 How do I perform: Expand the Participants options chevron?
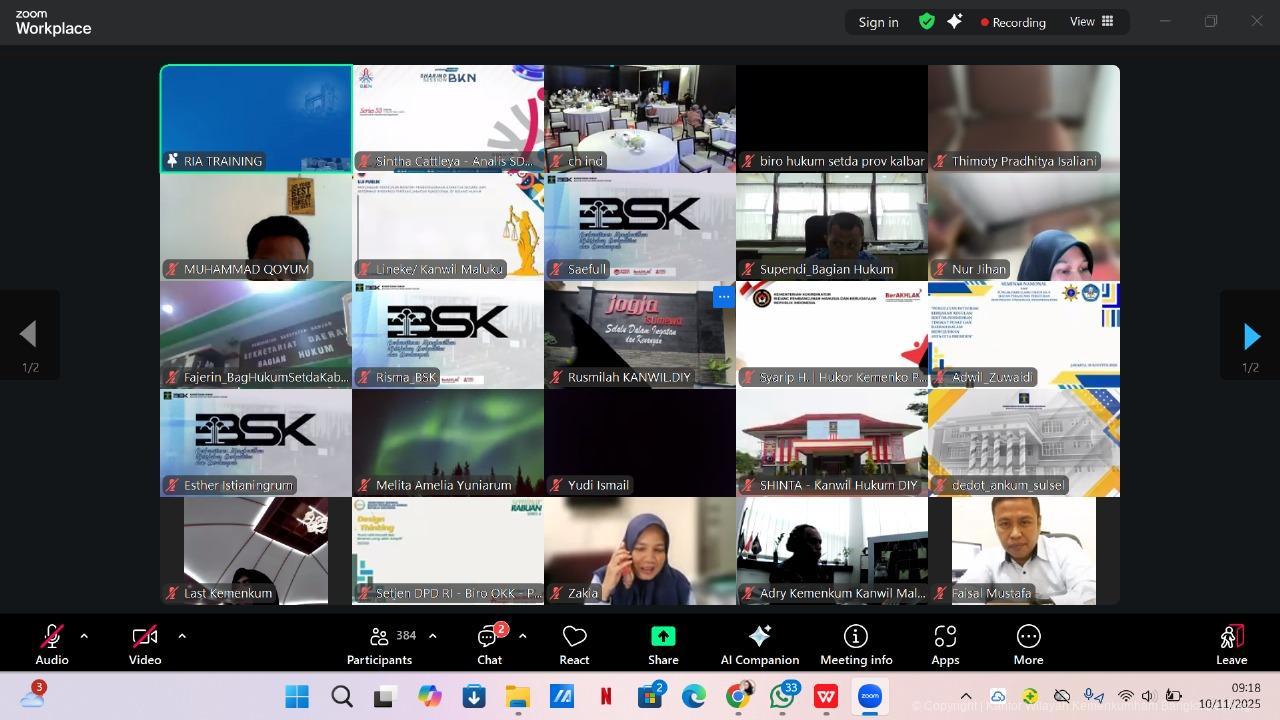click(x=432, y=636)
